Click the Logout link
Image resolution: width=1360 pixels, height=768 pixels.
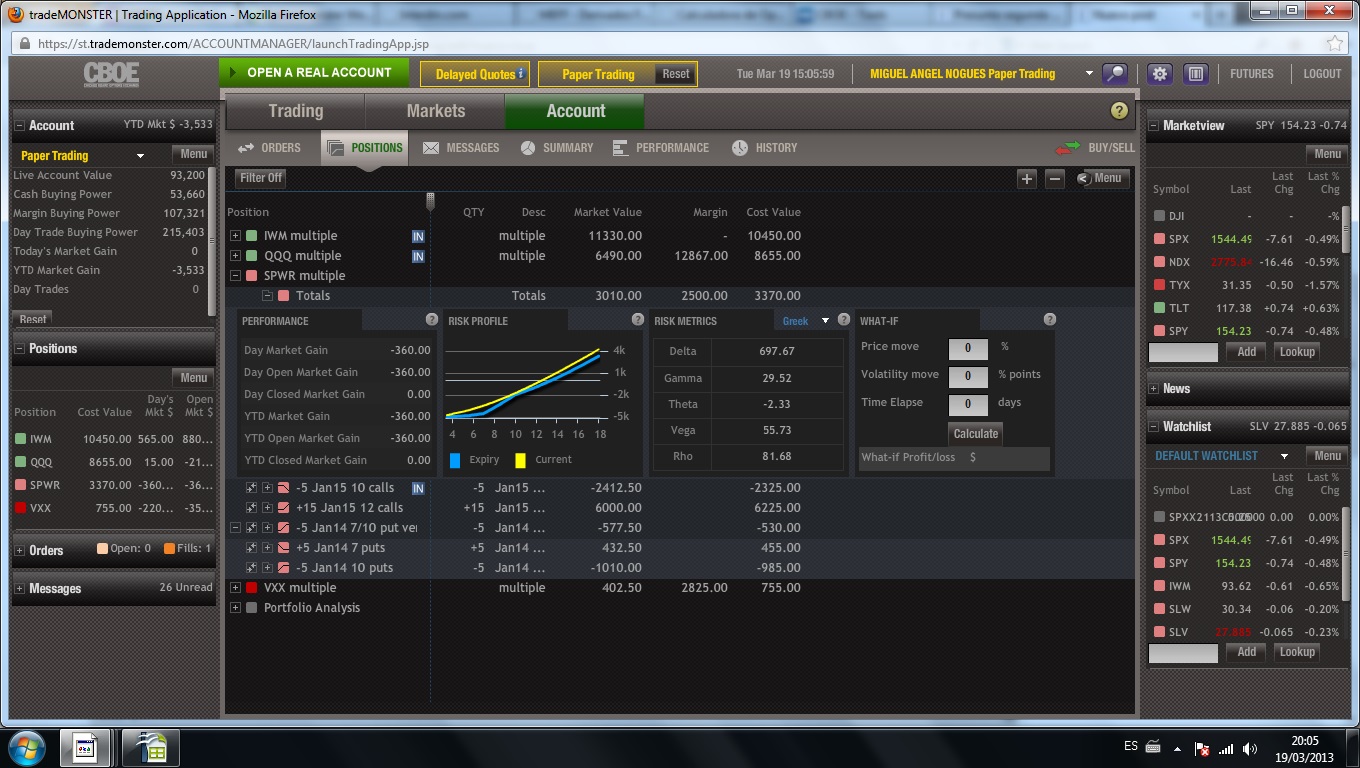pos(1322,74)
